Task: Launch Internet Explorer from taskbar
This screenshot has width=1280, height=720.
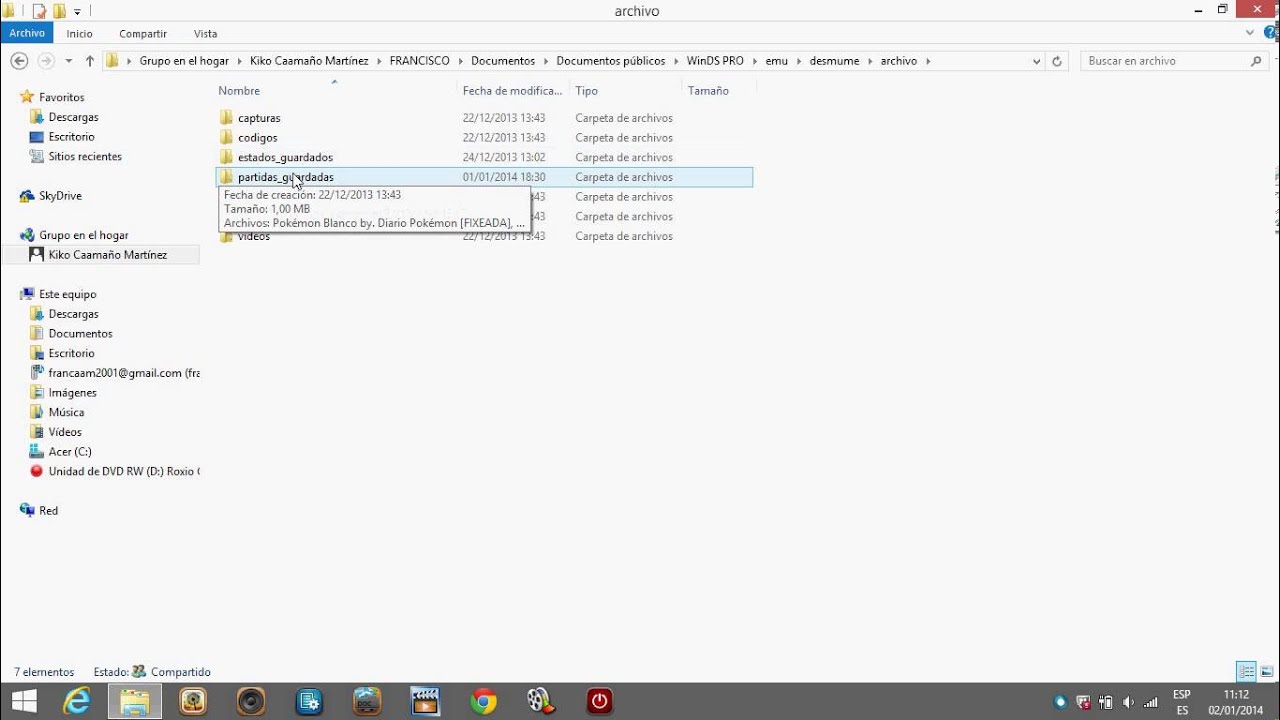Action: (77, 701)
